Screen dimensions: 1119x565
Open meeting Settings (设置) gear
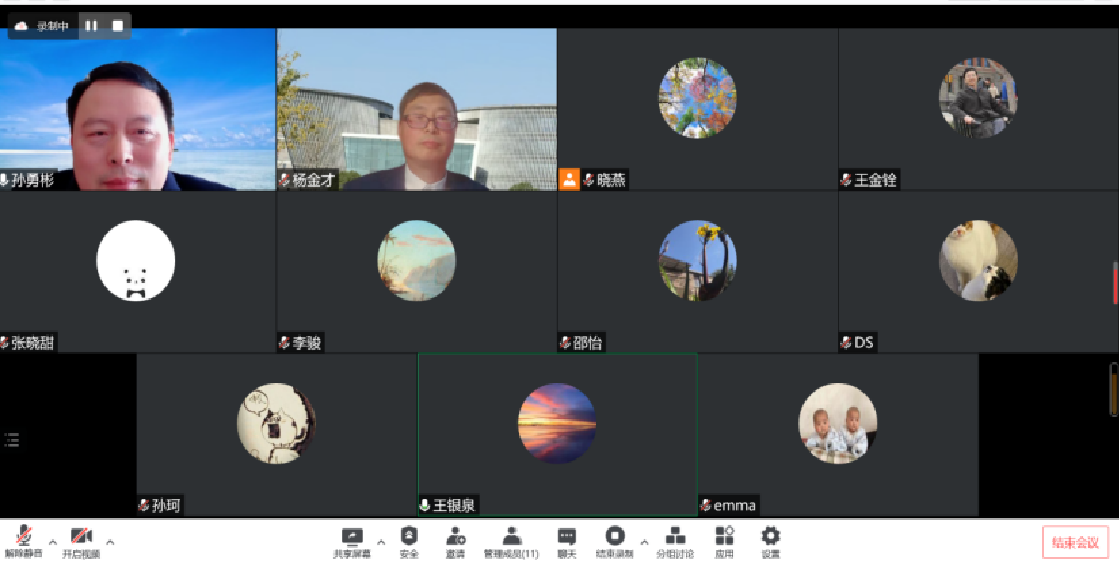tap(770, 541)
